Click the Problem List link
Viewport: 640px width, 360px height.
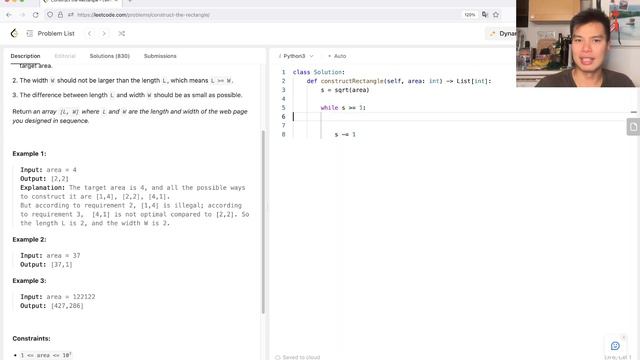(x=56, y=33)
